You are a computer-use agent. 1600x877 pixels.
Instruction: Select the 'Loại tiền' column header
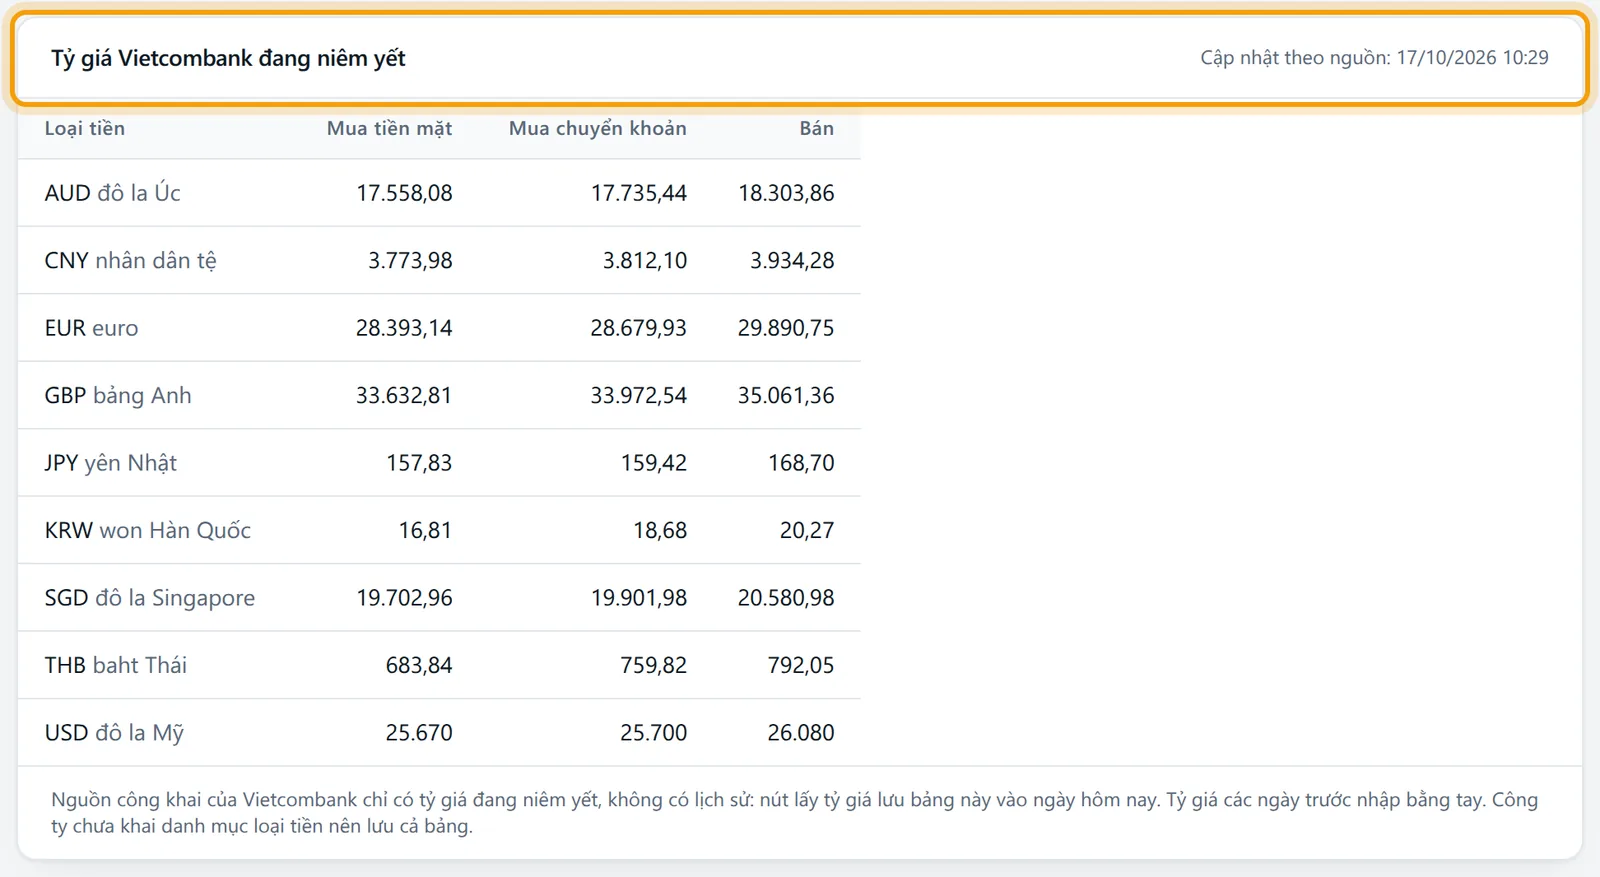click(85, 128)
